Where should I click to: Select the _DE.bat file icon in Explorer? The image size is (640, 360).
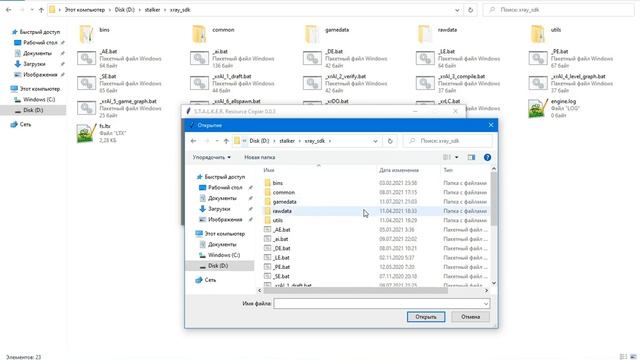pos(312,58)
